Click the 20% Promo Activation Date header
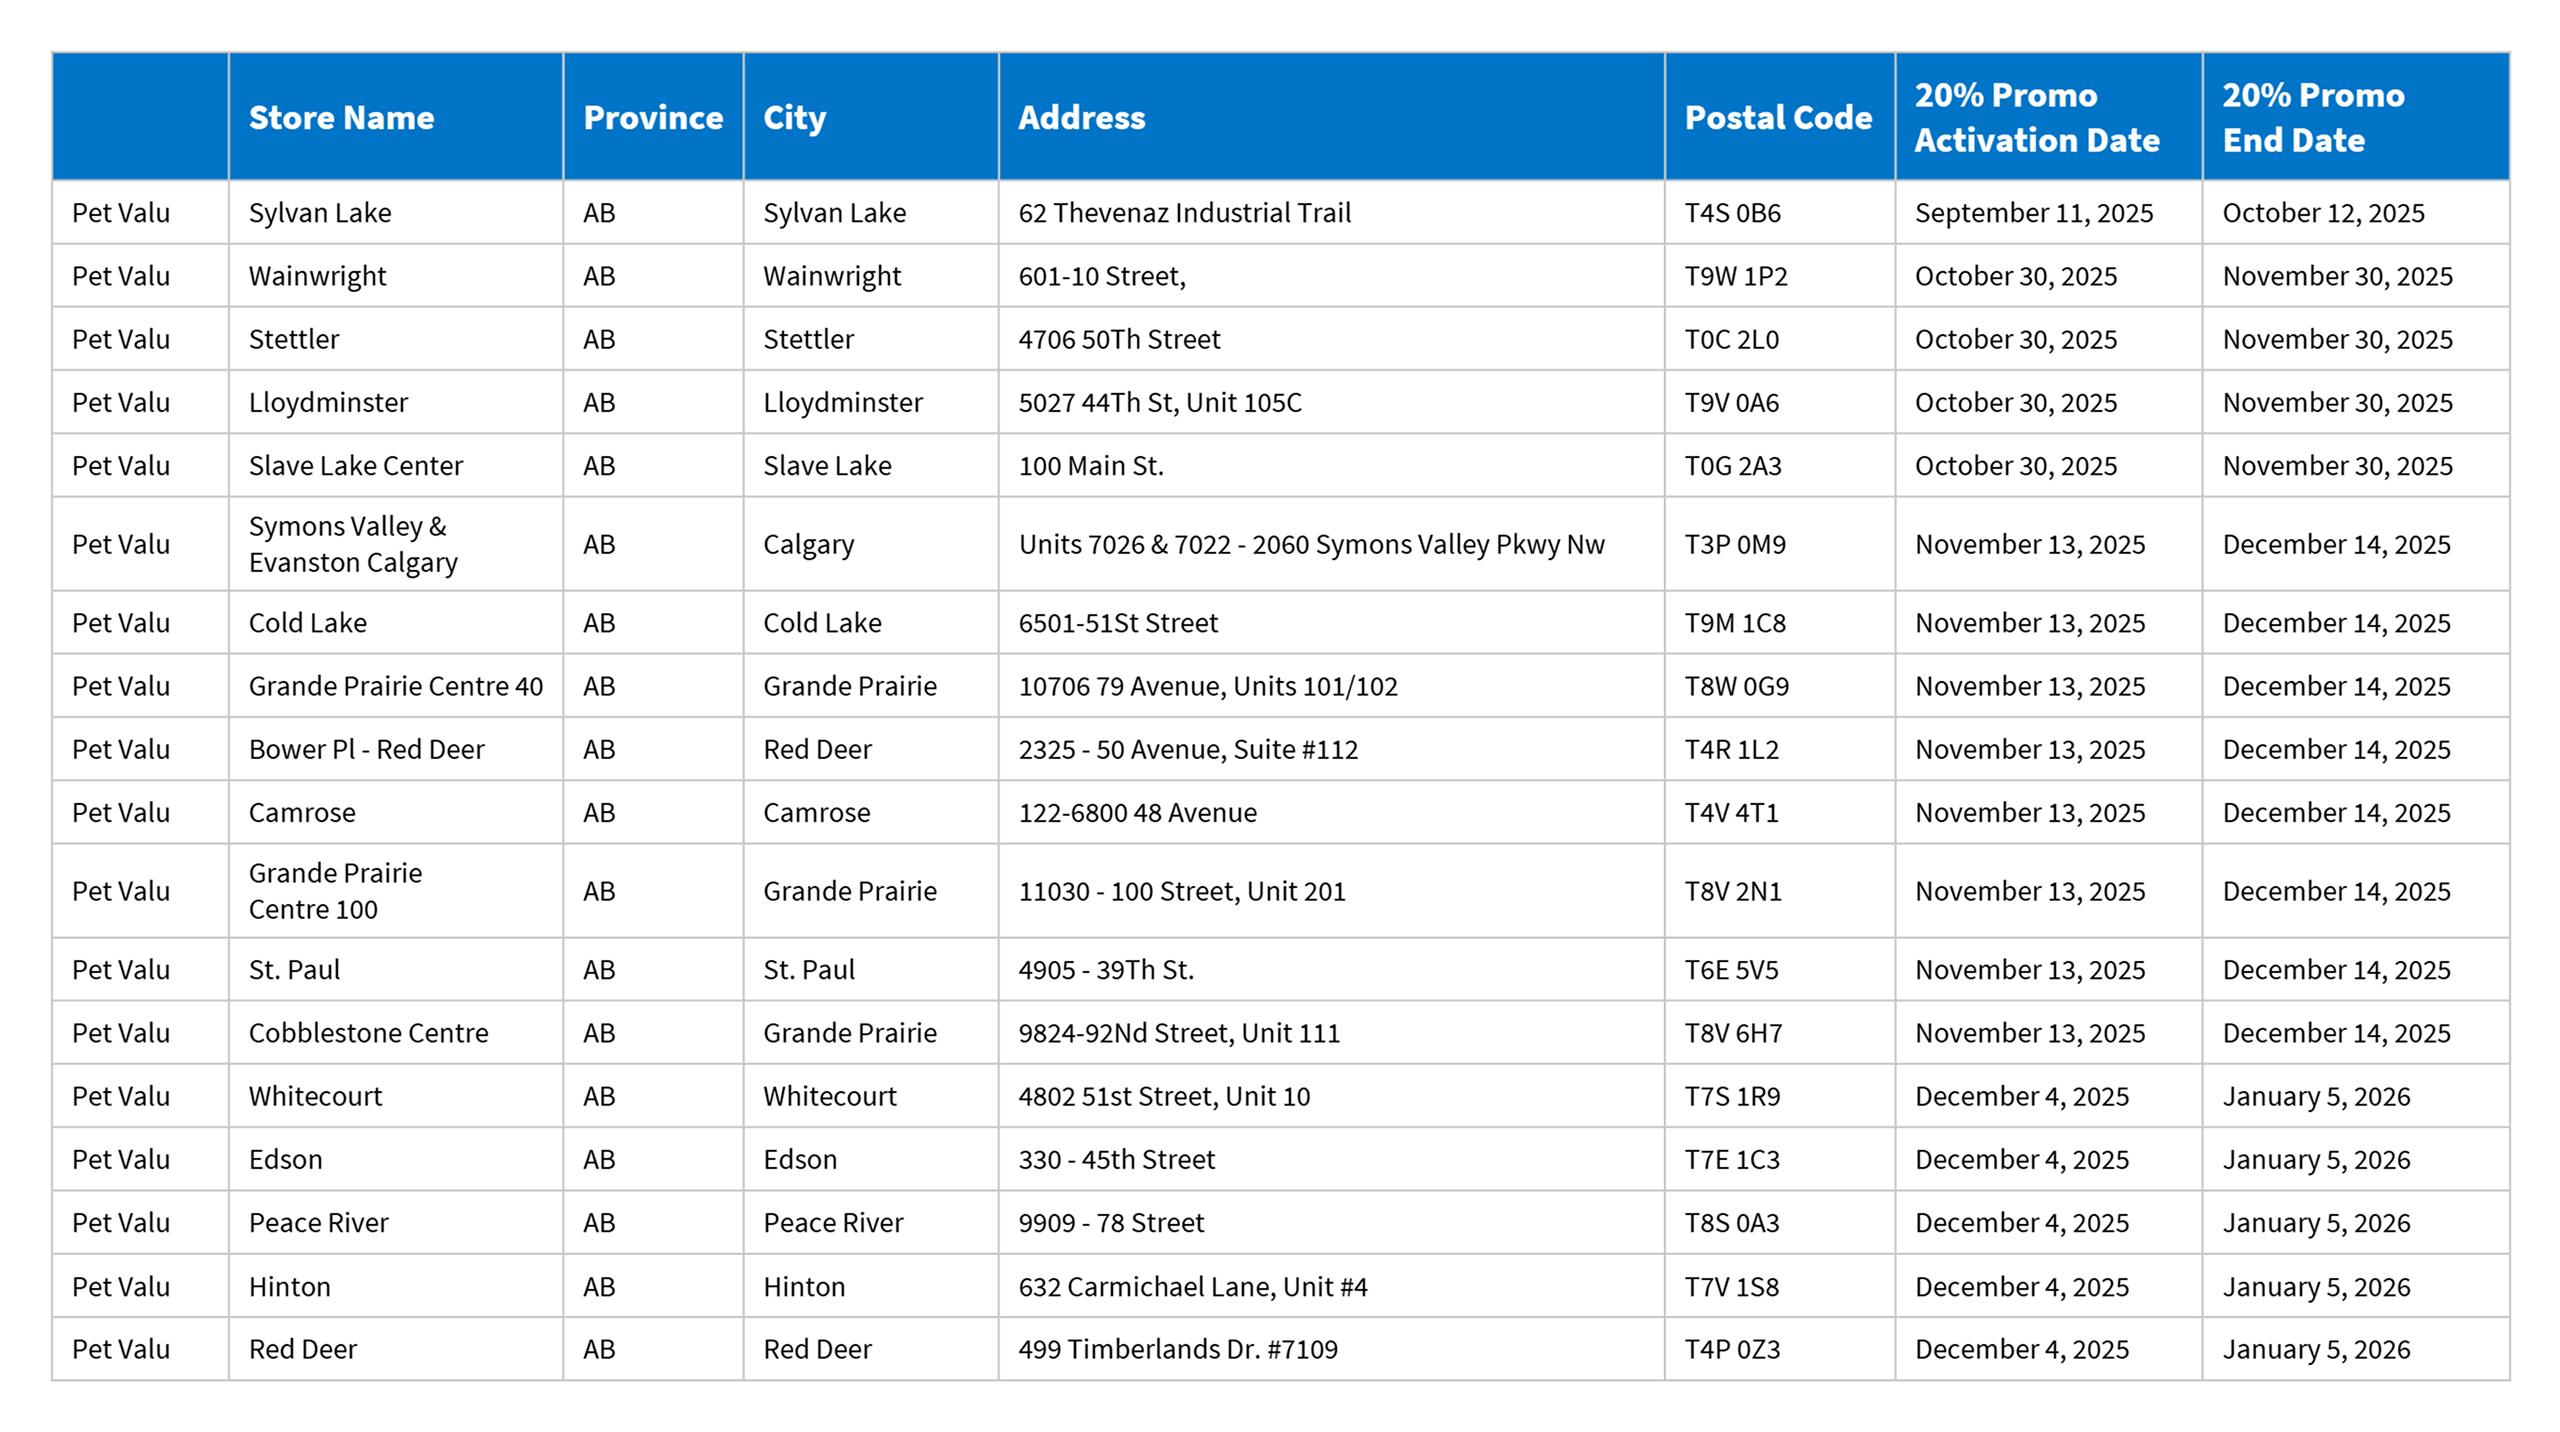This screenshot has height=1432, width=2560. [2036, 118]
